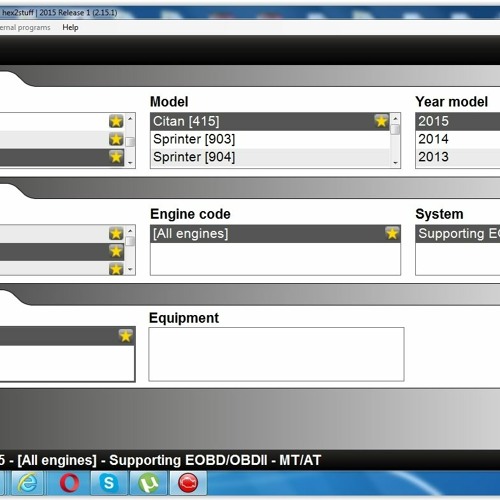Open the External programs menu
Image resolution: width=500 pixels, height=500 pixels.
[25, 28]
